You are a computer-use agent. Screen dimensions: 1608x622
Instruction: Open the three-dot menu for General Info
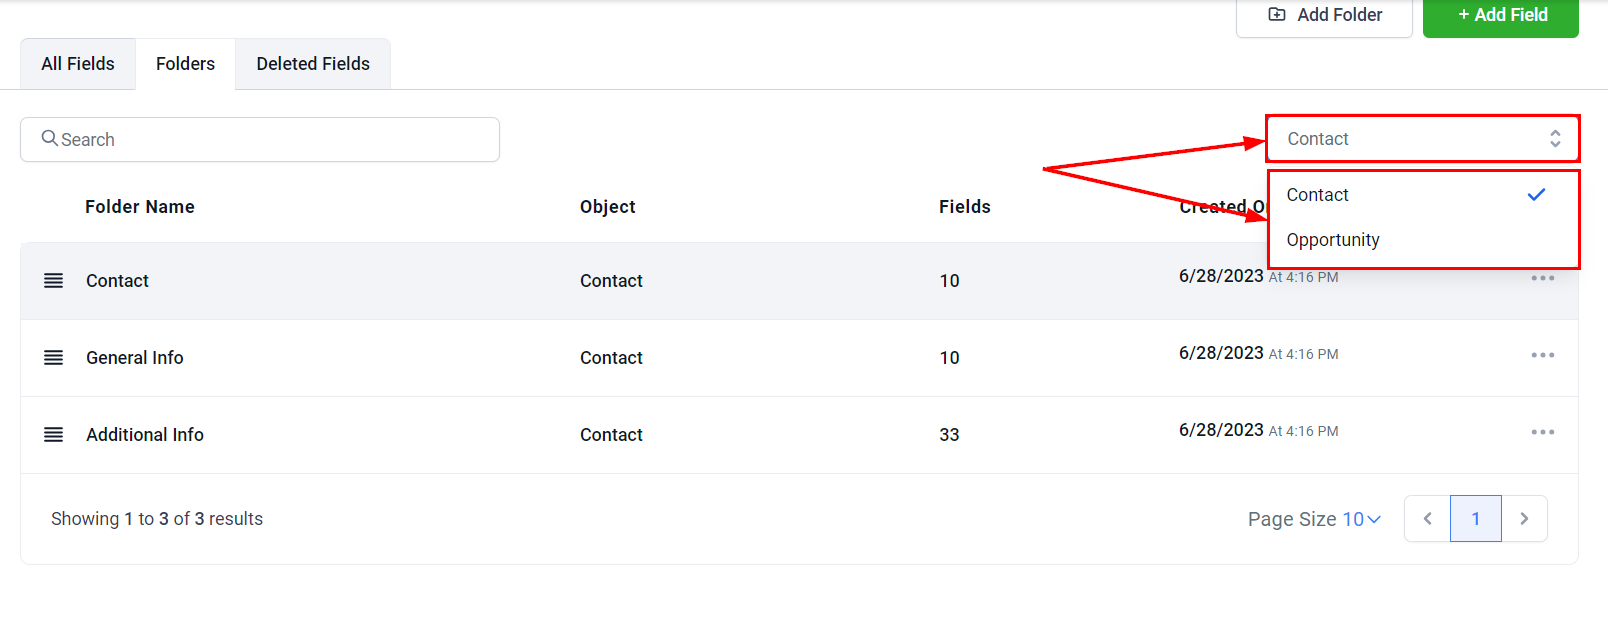[1542, 355]
